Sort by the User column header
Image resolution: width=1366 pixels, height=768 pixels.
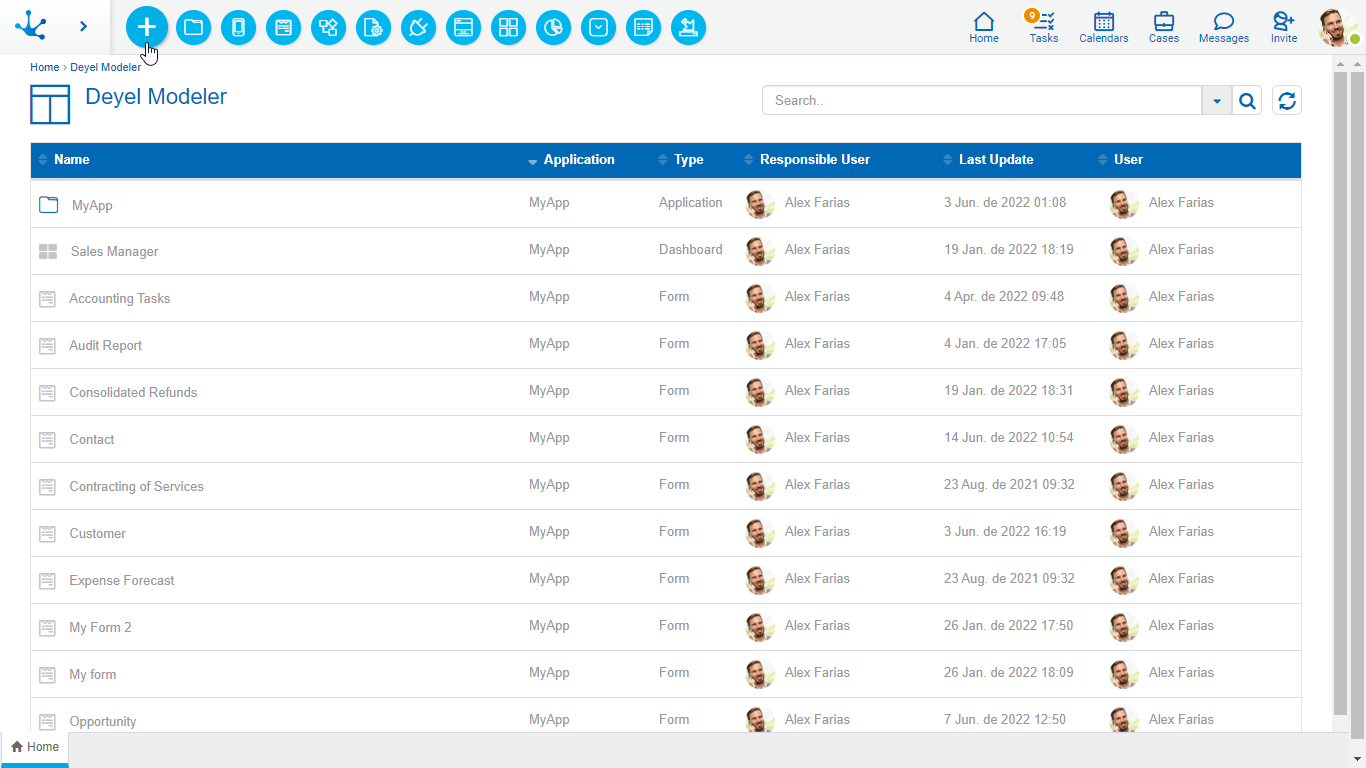(1128, 160)
